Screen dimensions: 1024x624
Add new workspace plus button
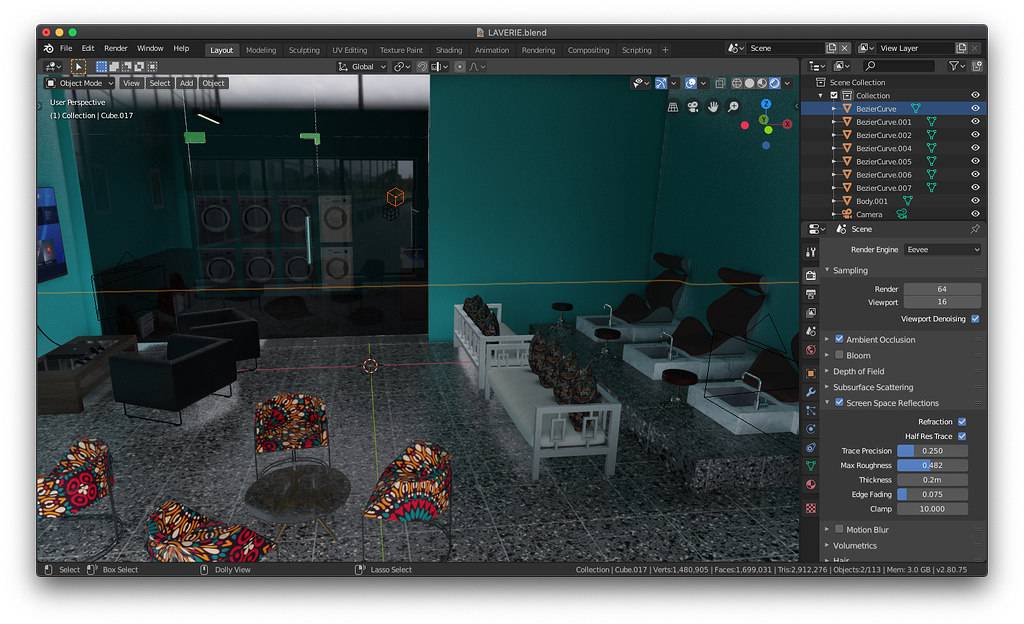[x=665, y=50]
